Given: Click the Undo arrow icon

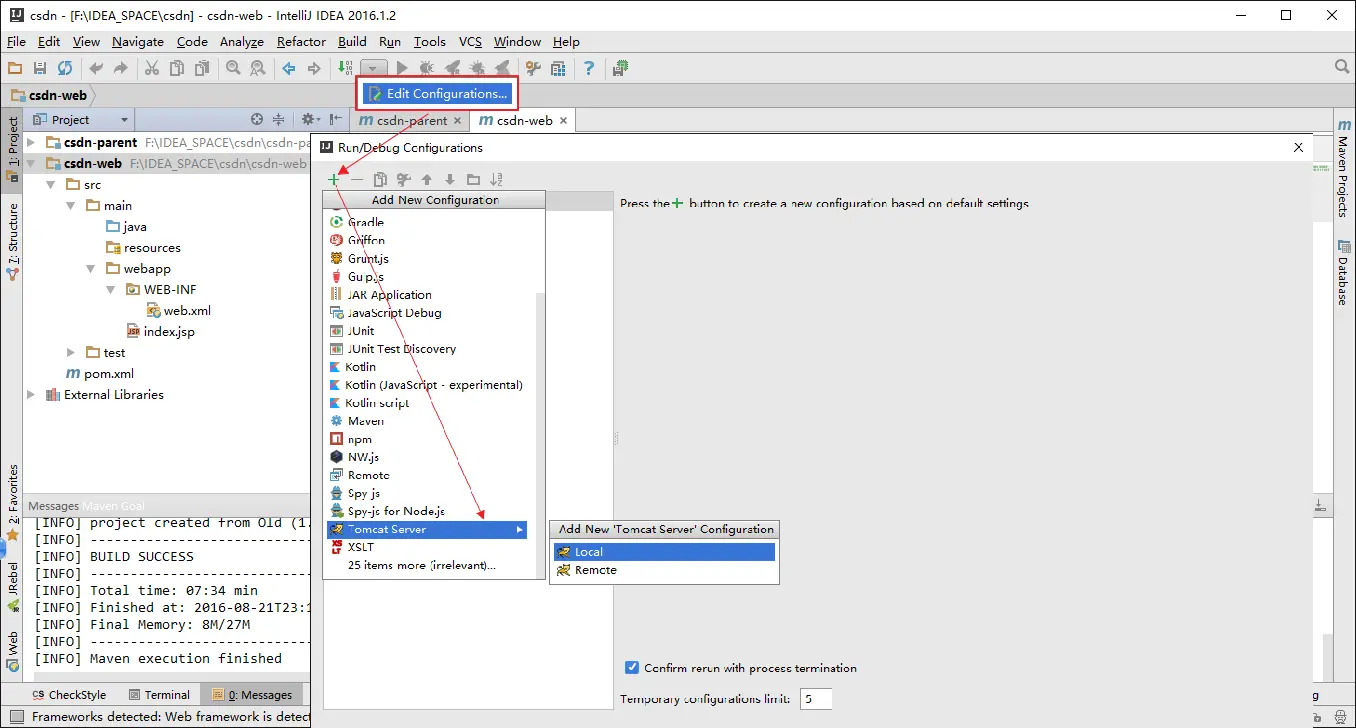Looking at the screenshot, I should (x=96, y=68).
